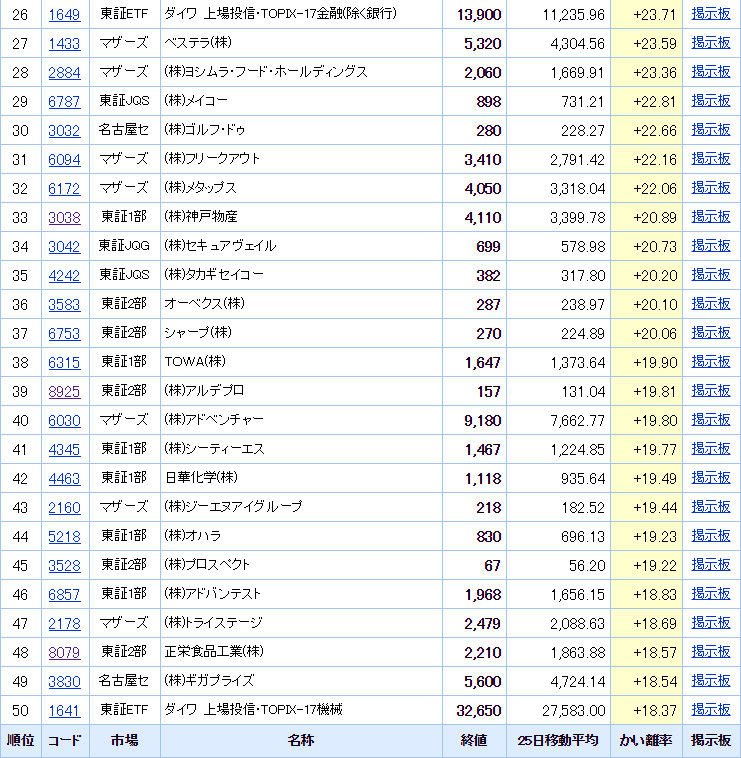Open stock code 4345 link

point(64,450)
